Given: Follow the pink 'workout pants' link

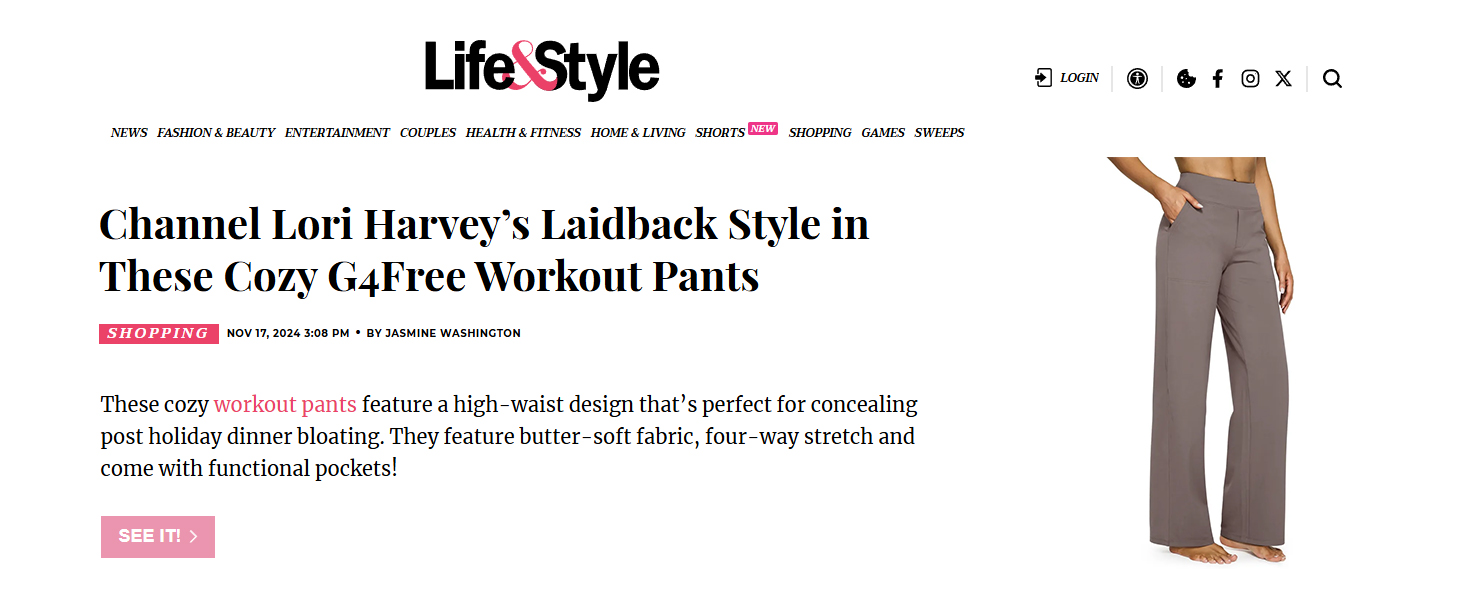Looking at the screenshot, I should 285,405.
